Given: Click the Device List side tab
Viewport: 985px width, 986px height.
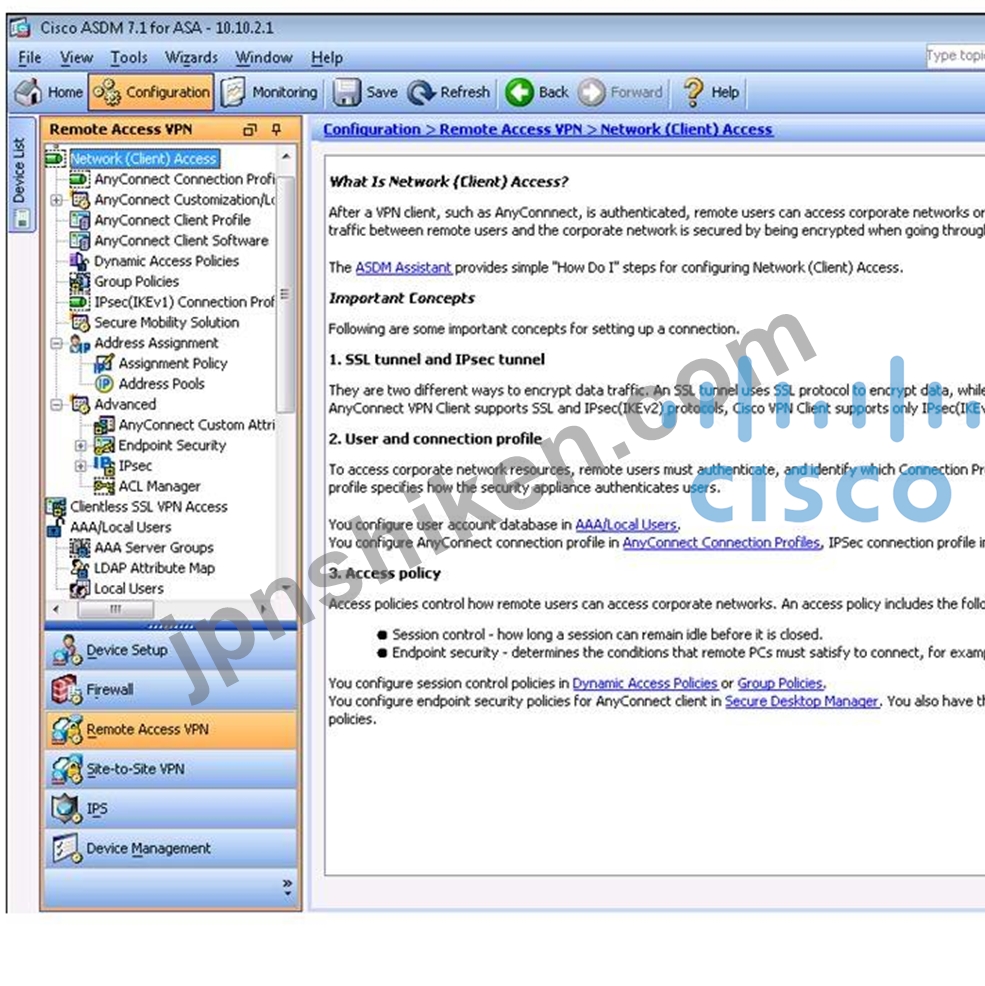Looking at the screenshot, I should [x=21, y=174].
